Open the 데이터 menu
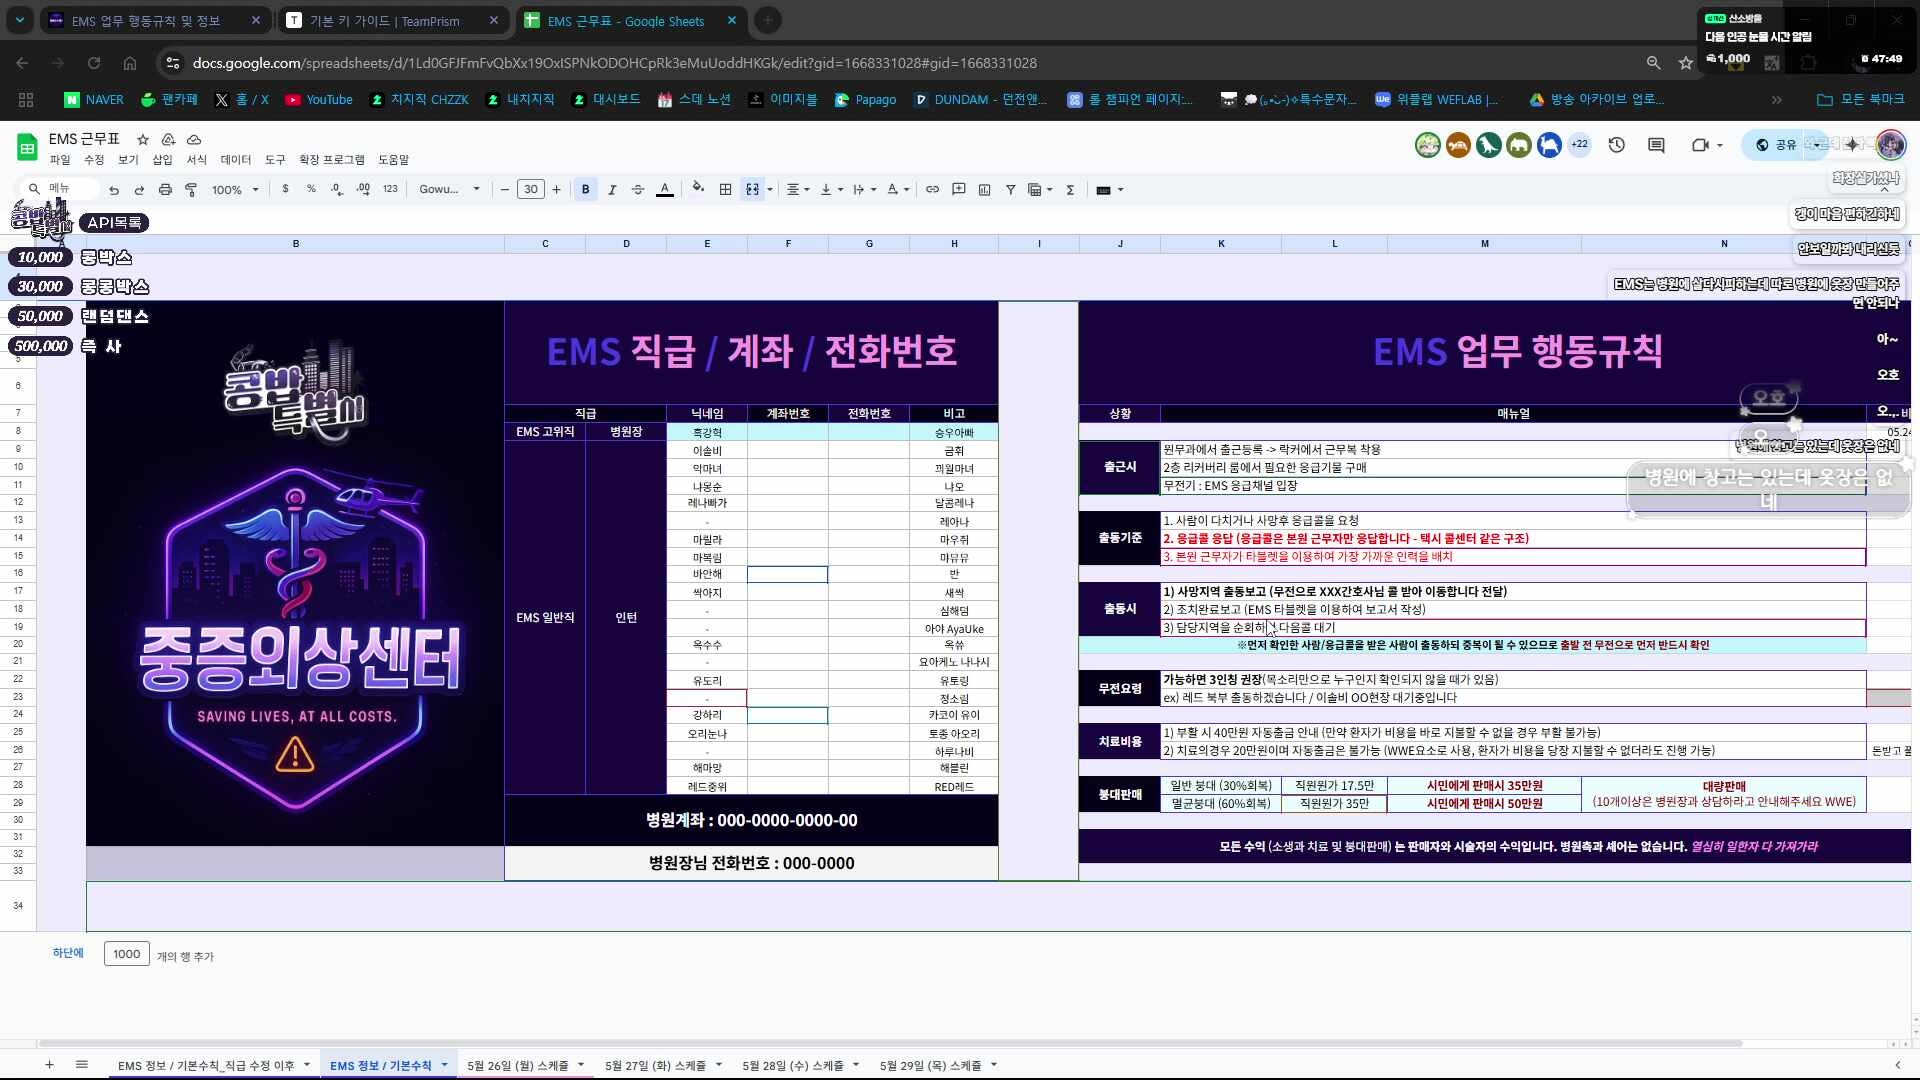The height and width of the screenshot is (1080, 1920). pyautogui.click(x=236, y=160)
